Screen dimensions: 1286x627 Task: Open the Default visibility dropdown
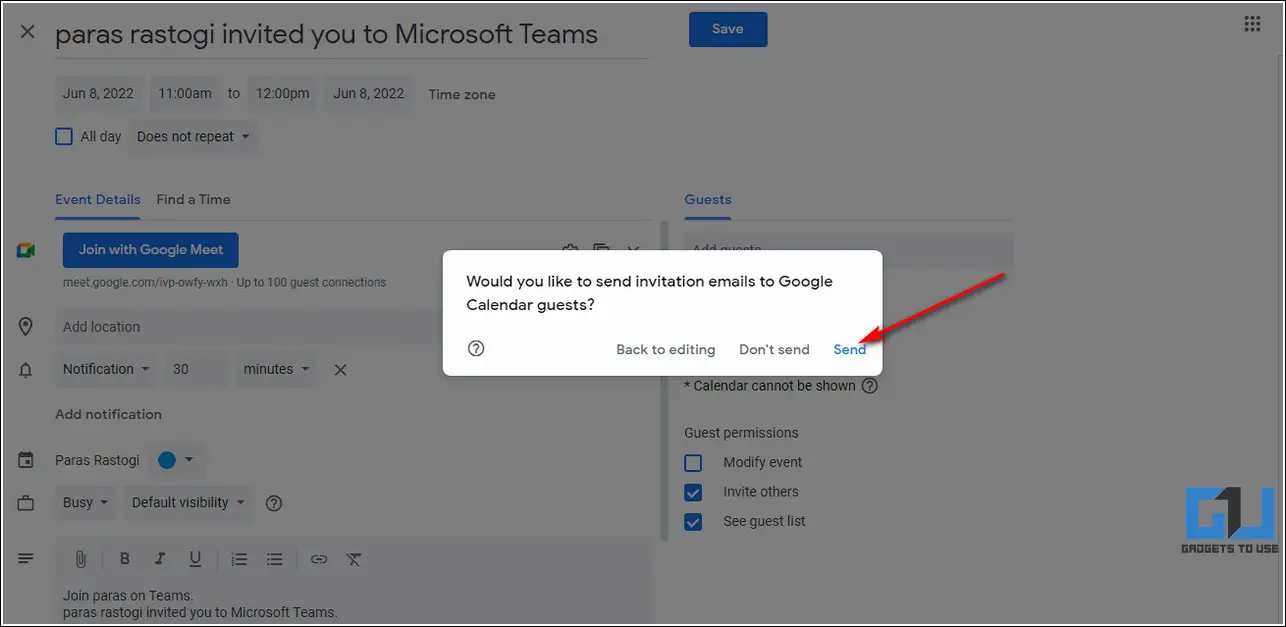[x=189, y=503]
